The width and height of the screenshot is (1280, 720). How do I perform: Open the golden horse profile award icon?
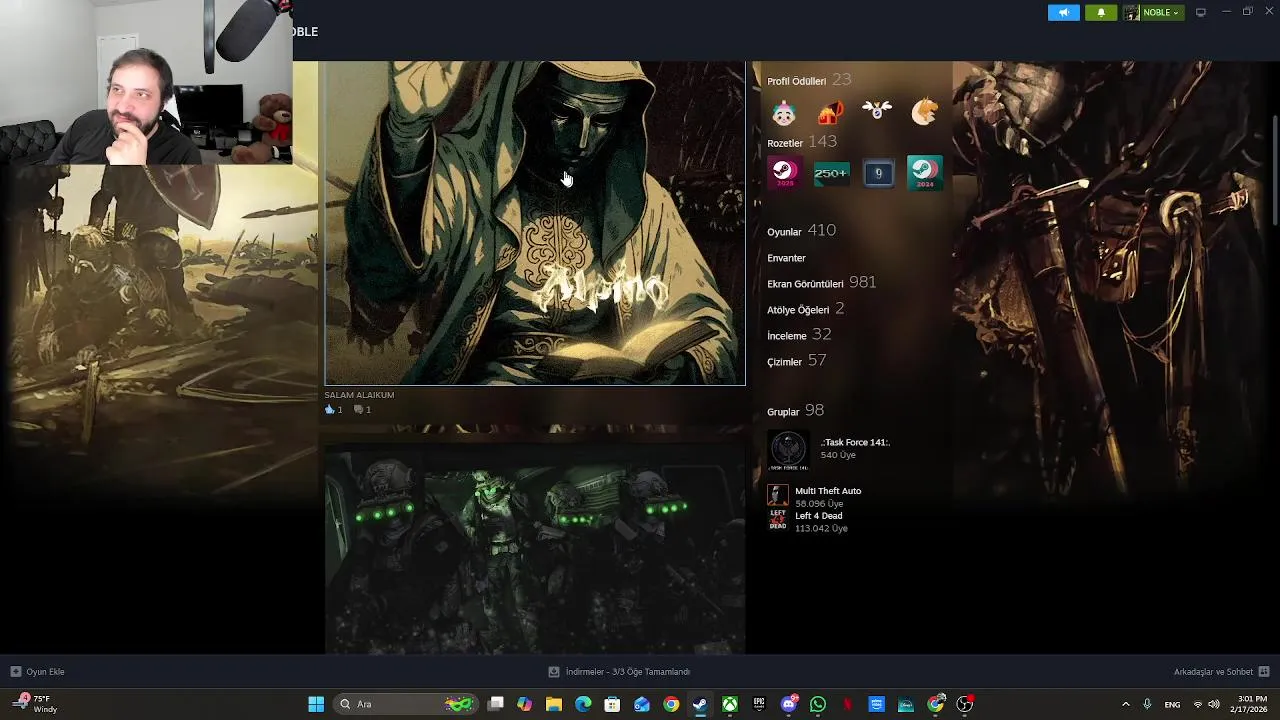(925, 112)
